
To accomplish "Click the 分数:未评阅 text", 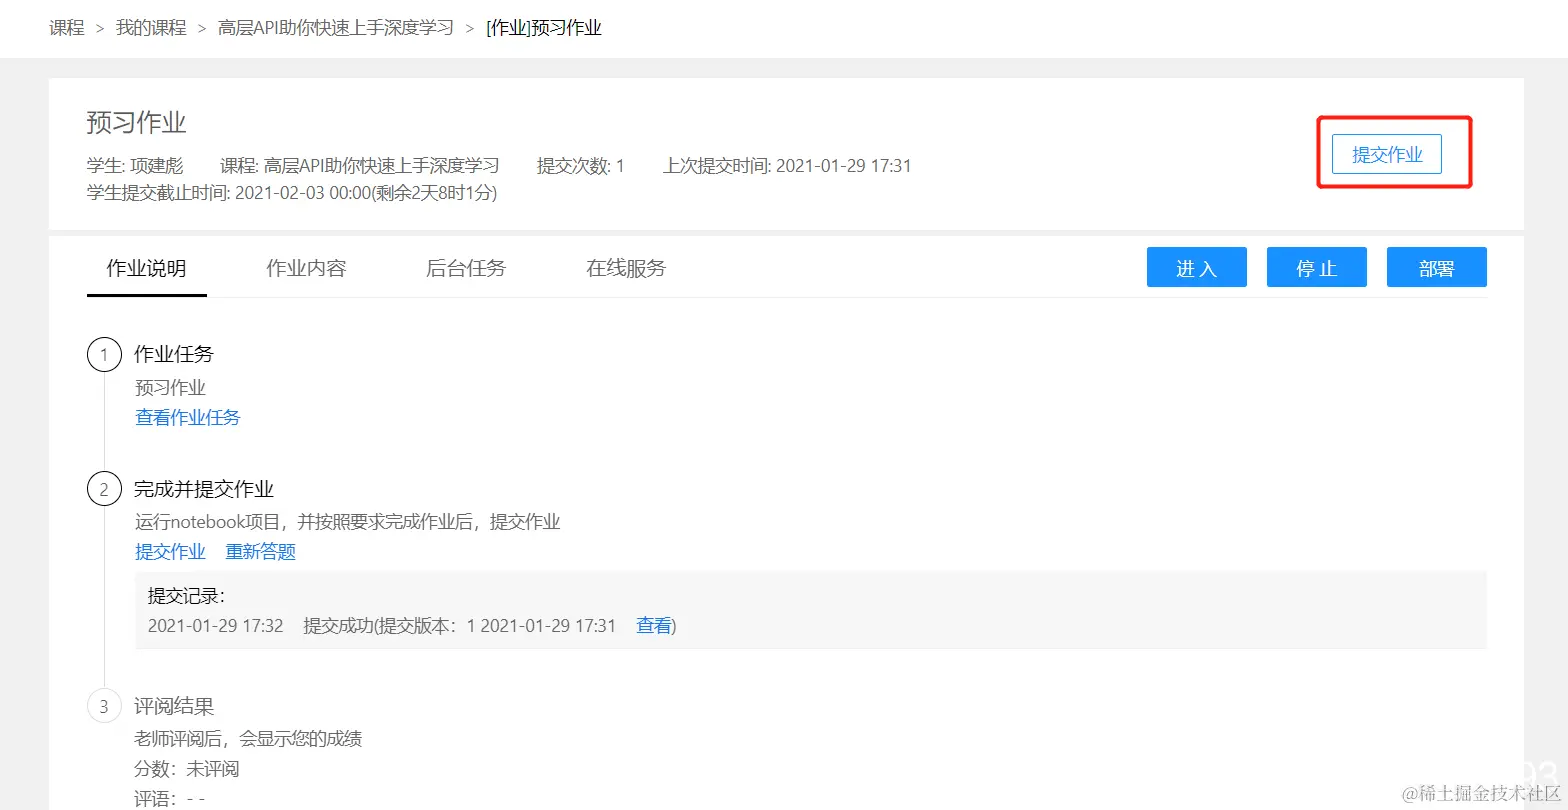I will click(x=187, y=769).
